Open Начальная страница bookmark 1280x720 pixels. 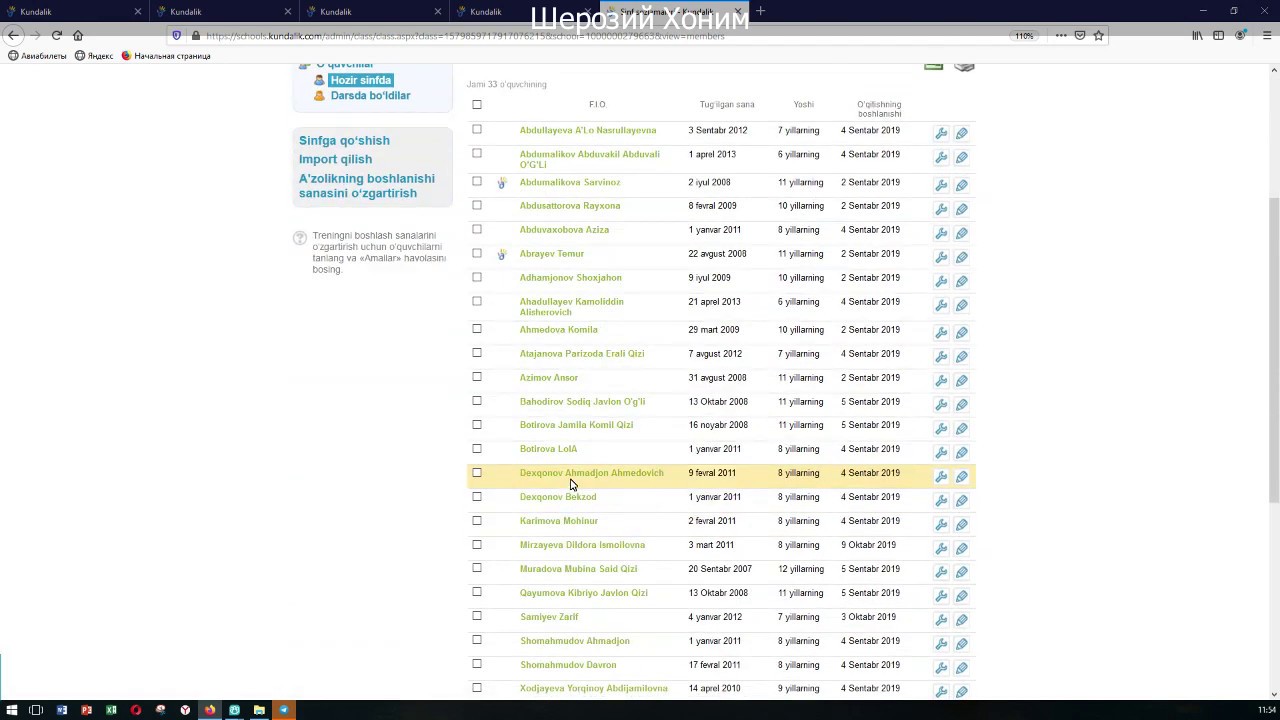point(166,56)
